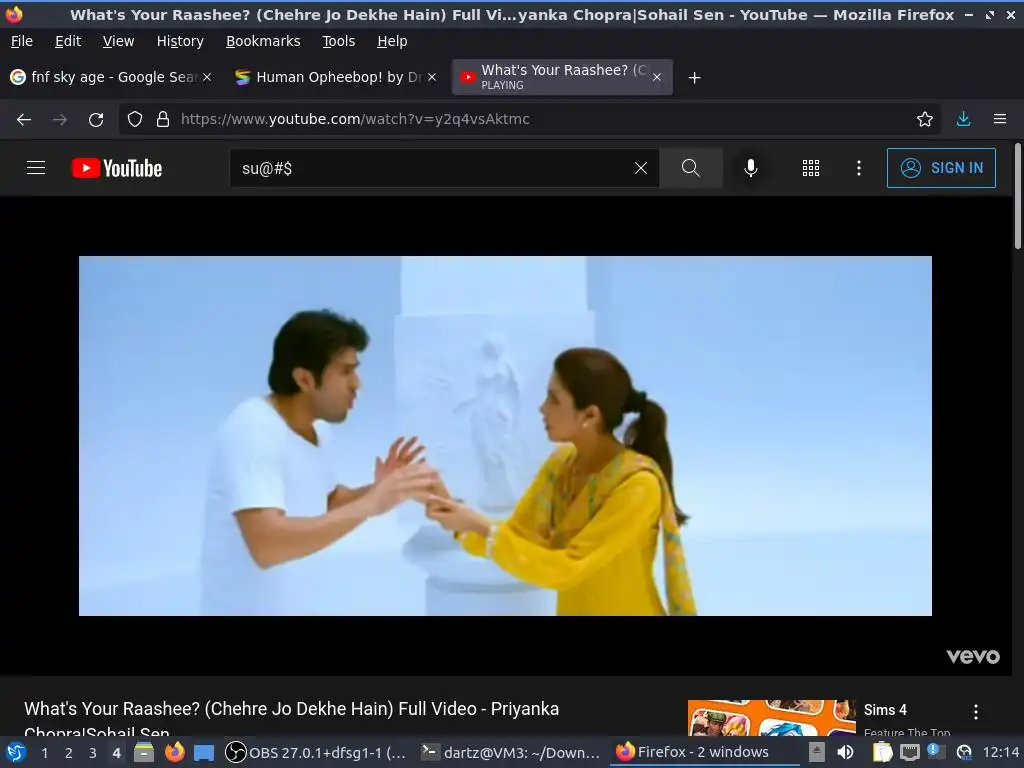Screen dimensions: 1024x768
Task: Switch to workspace 2
Action: (x=69, y=753)
